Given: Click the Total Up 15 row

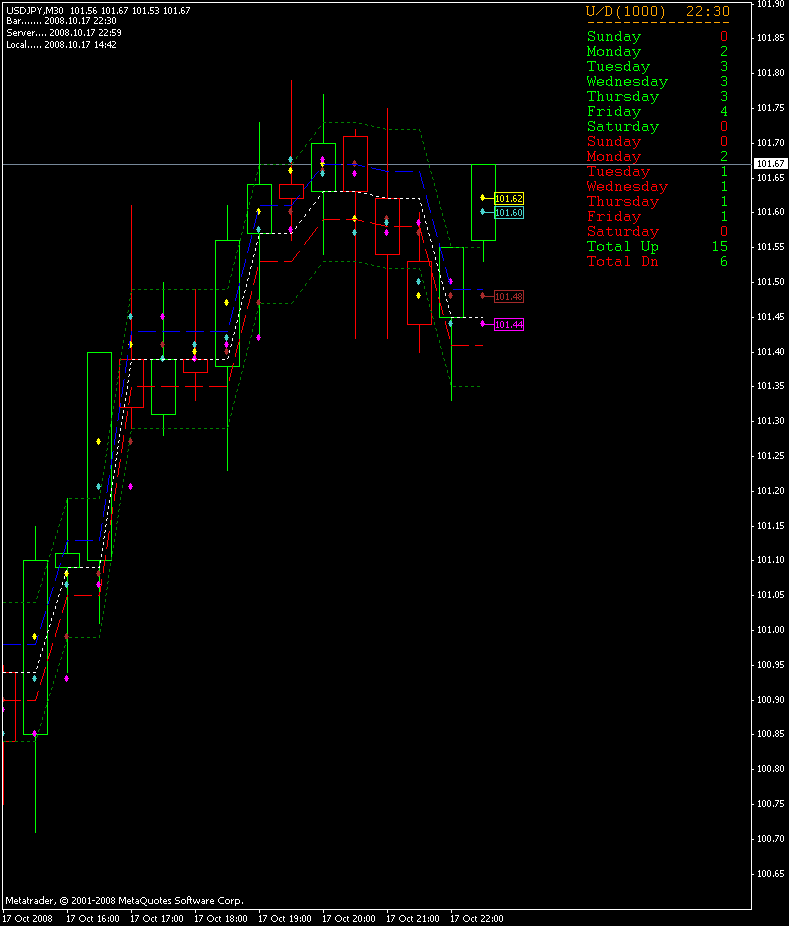Looking at the screenshot, I should click(657, 247).
